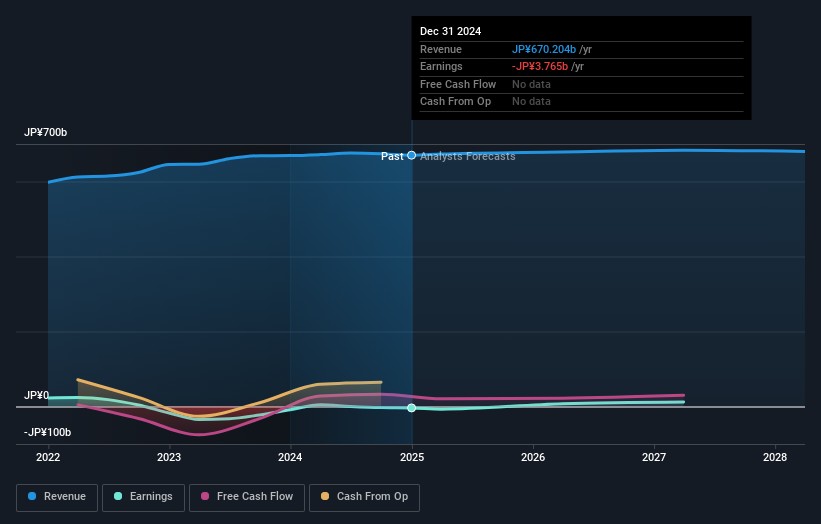Select the 2027 x-axis label

654,457
